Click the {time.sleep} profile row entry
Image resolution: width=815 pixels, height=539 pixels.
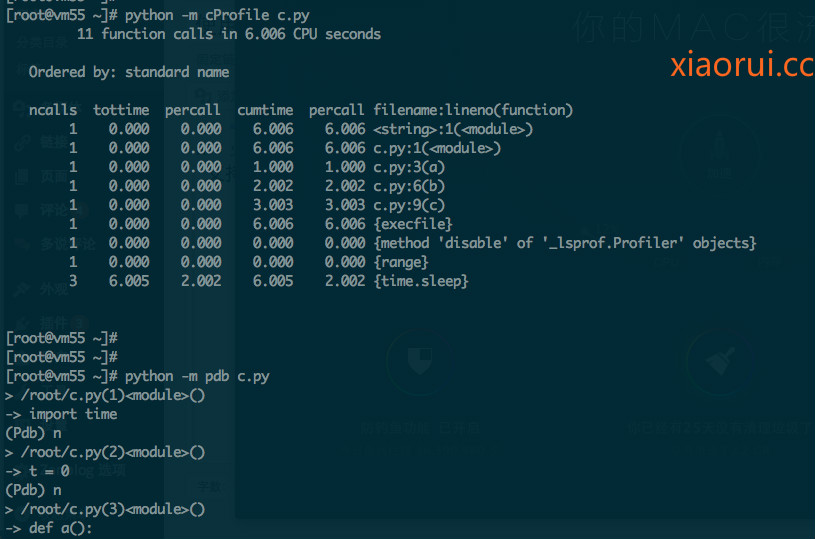[421, 282]
